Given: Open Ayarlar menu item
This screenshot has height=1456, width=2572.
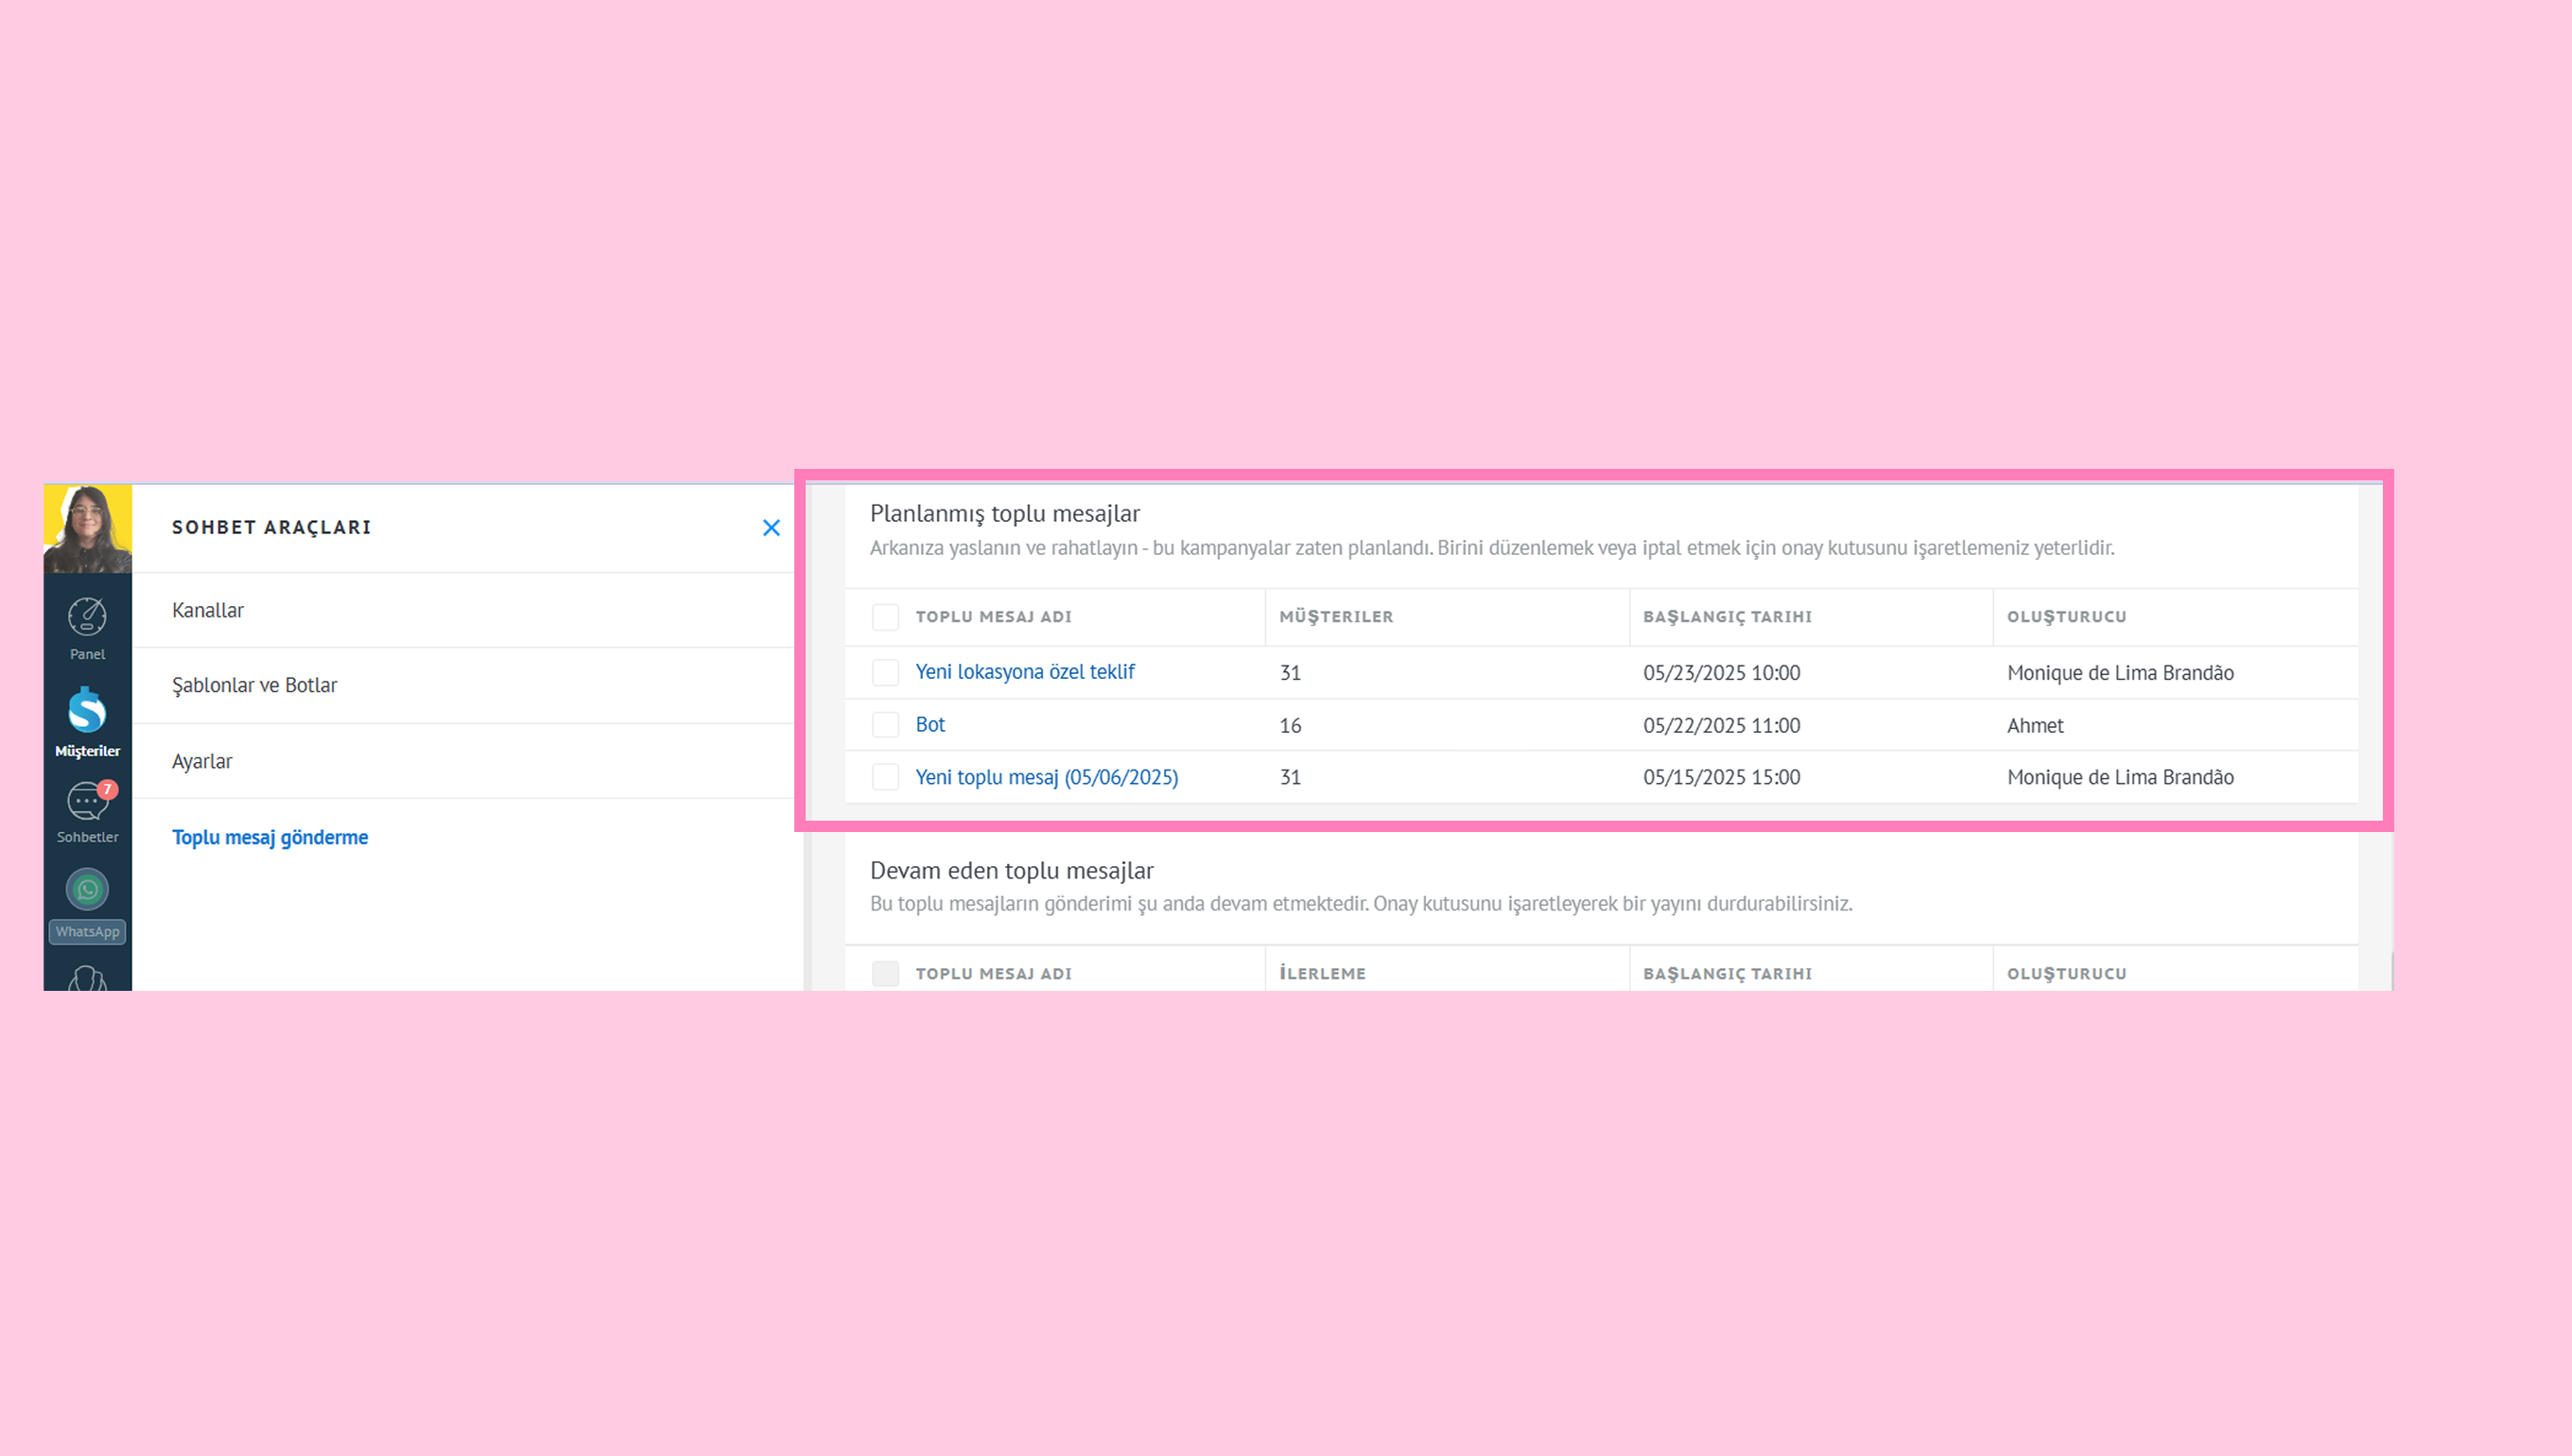Looking at the screenshot, I should click(x=463, y=761).
